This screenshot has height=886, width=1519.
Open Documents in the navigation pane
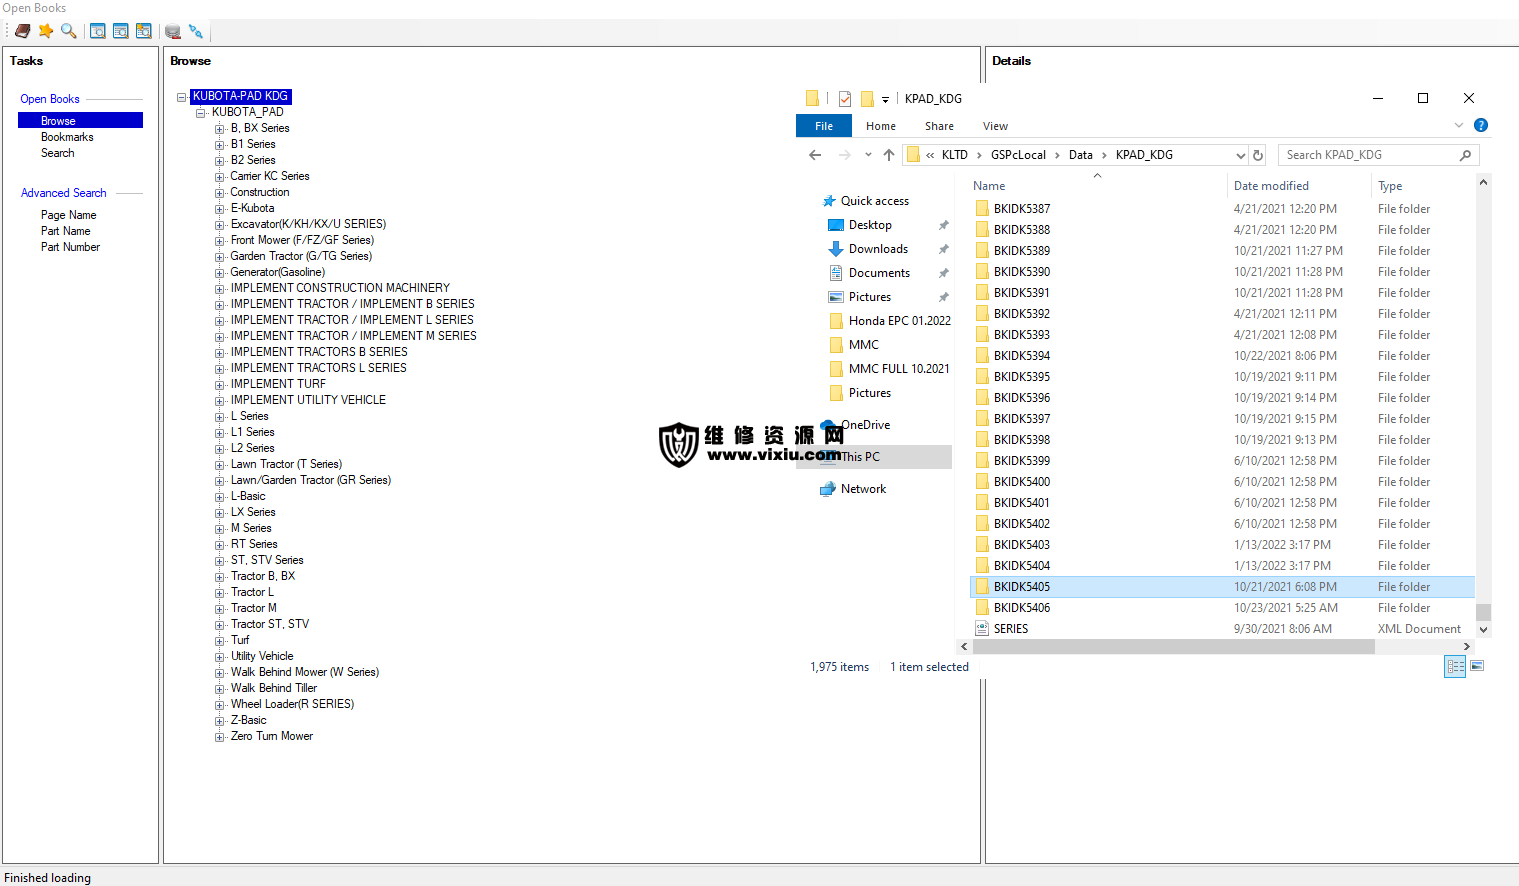(879, 273)
